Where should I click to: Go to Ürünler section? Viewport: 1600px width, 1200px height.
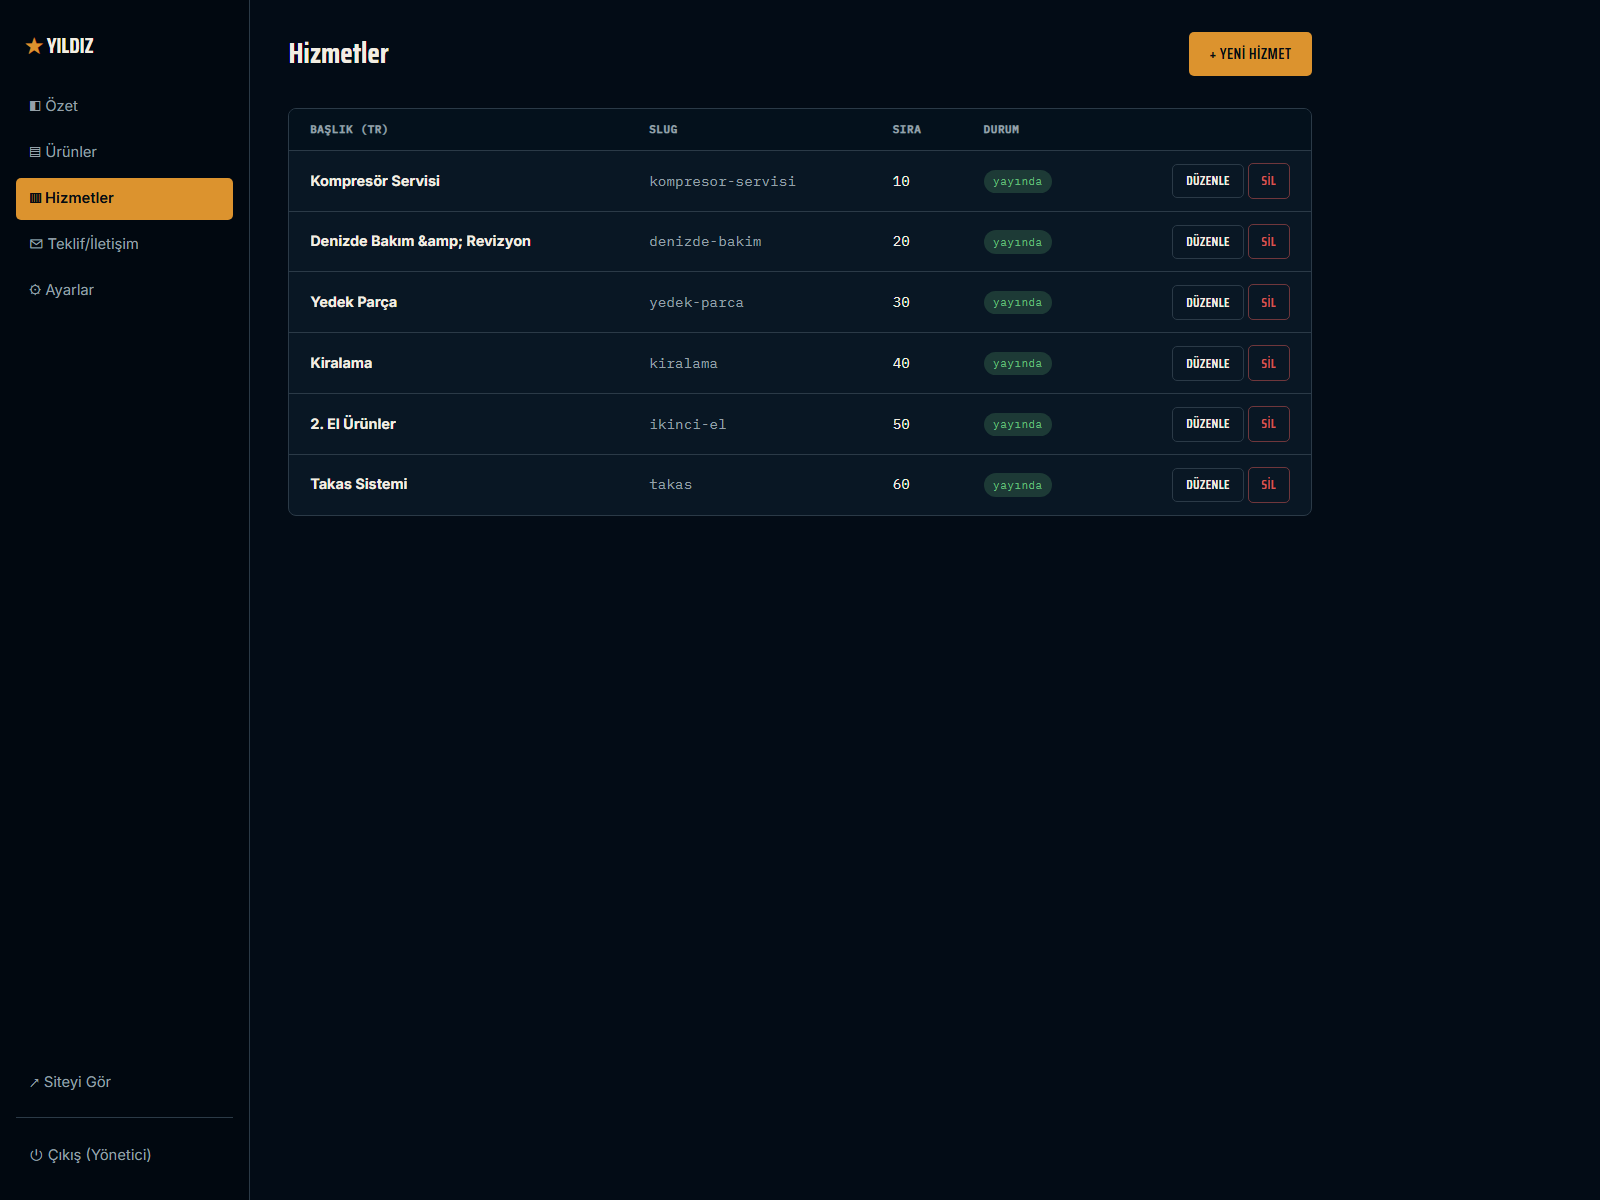(x=124, y=152)
